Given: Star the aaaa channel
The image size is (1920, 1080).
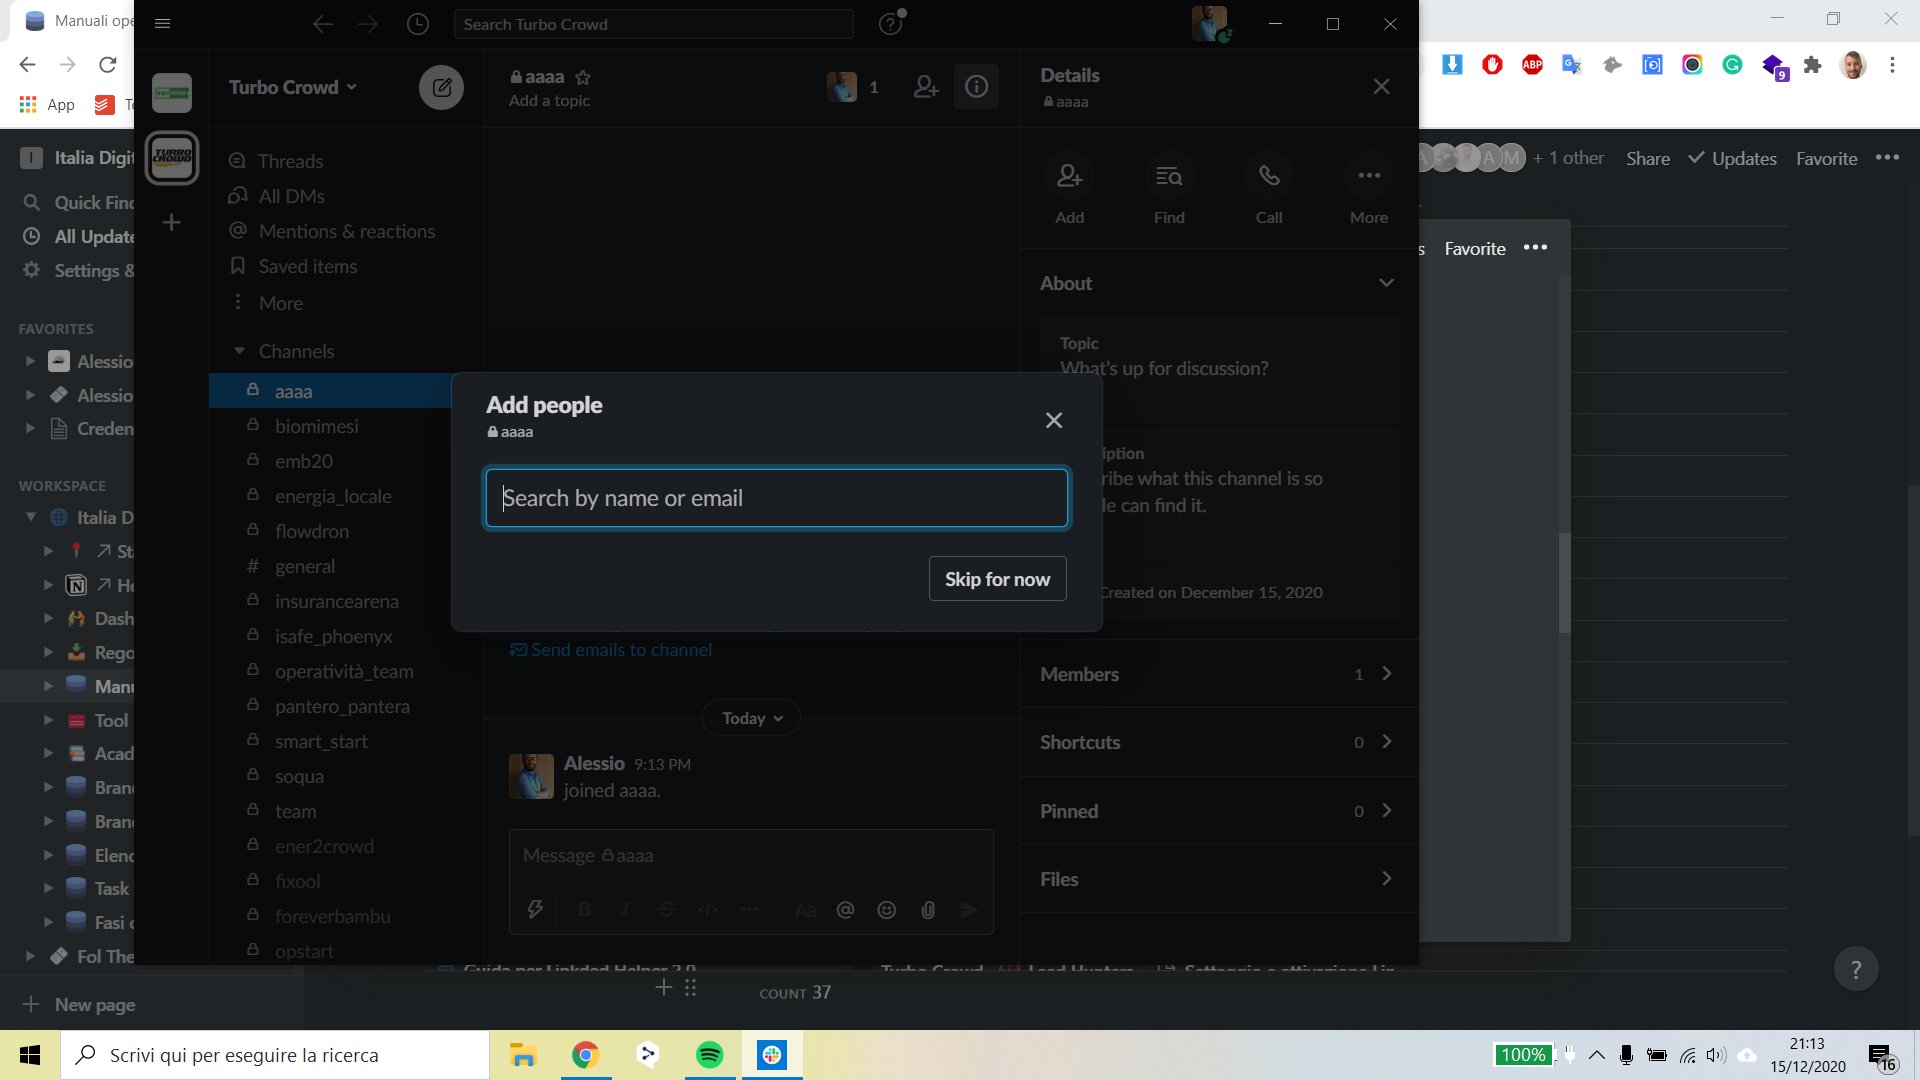Looking at the screenshot, I should coord(583,77).
